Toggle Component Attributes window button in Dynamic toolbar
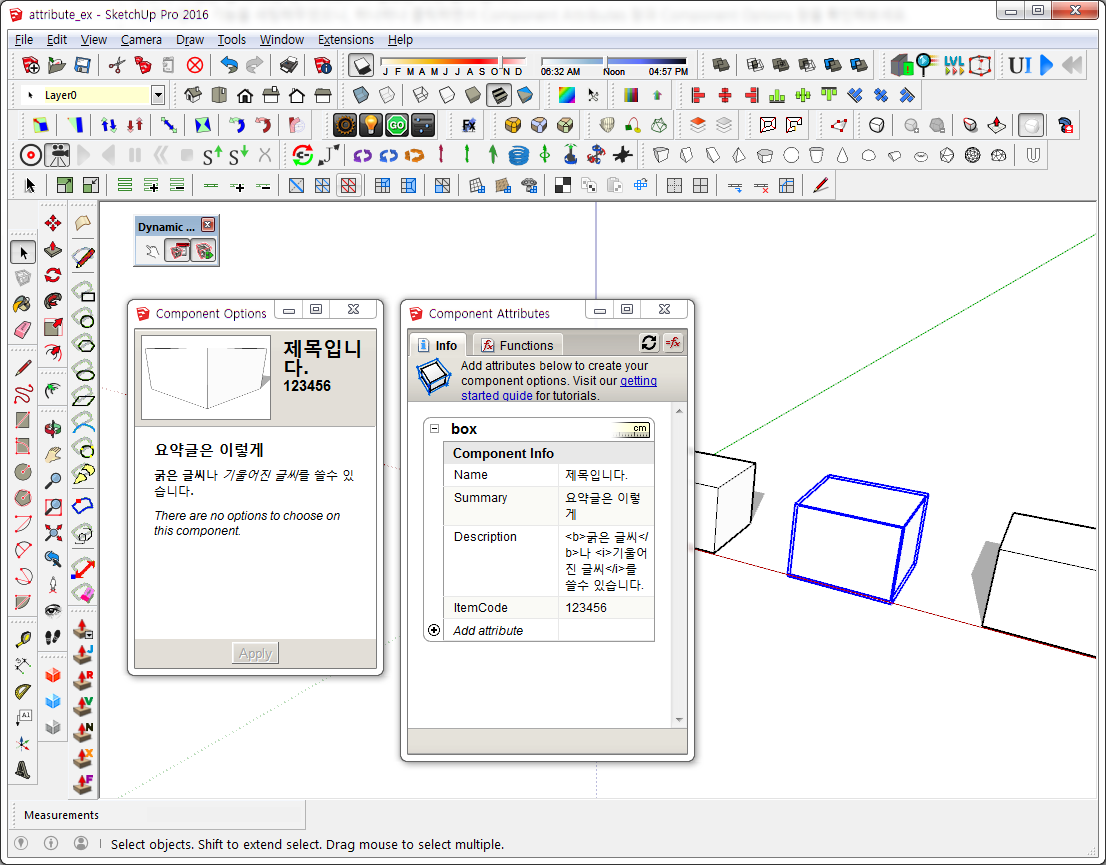This screenshot has height=865, width=1106. (x=204, y=250)
